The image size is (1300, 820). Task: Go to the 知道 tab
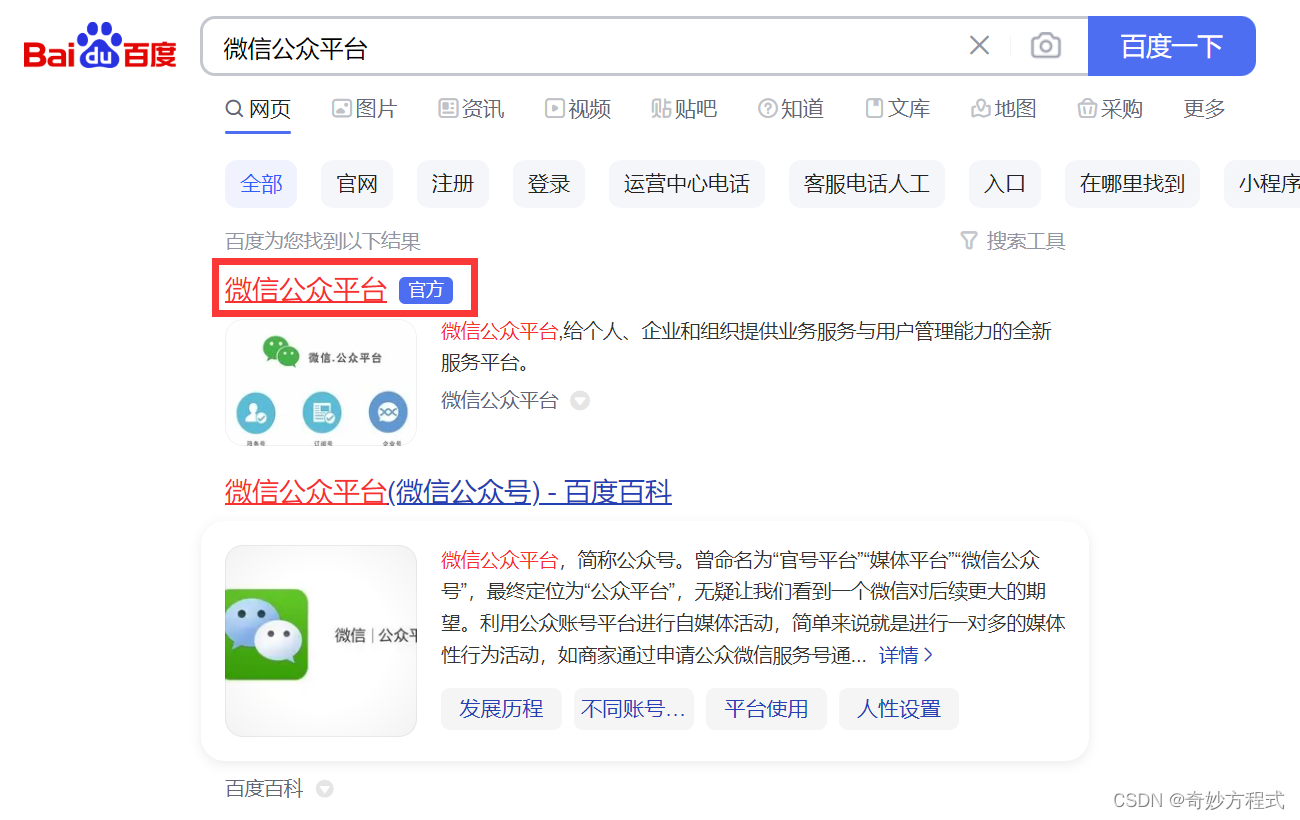pyautogui.click(x=791, y=109)
